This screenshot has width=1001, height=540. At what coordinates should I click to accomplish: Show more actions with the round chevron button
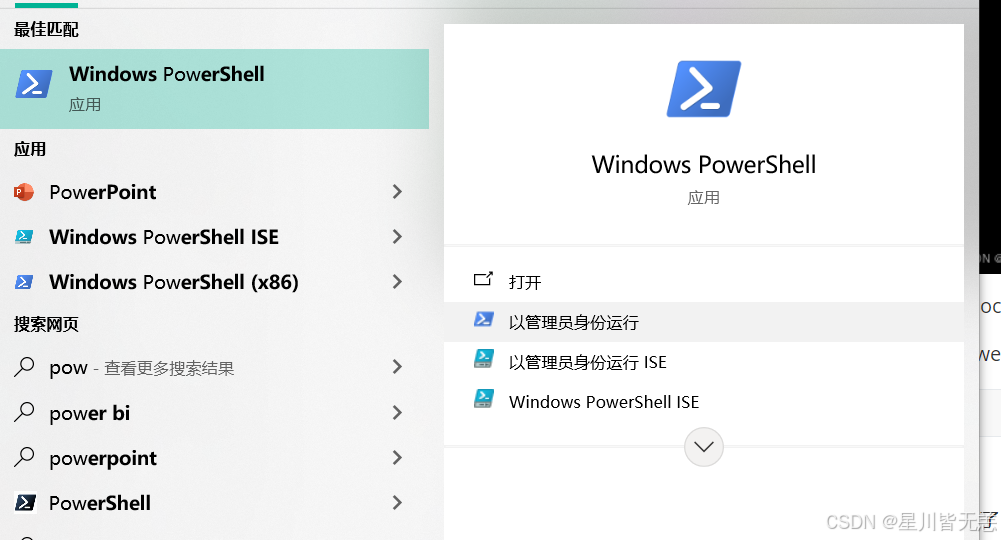(x=704, y=447)
